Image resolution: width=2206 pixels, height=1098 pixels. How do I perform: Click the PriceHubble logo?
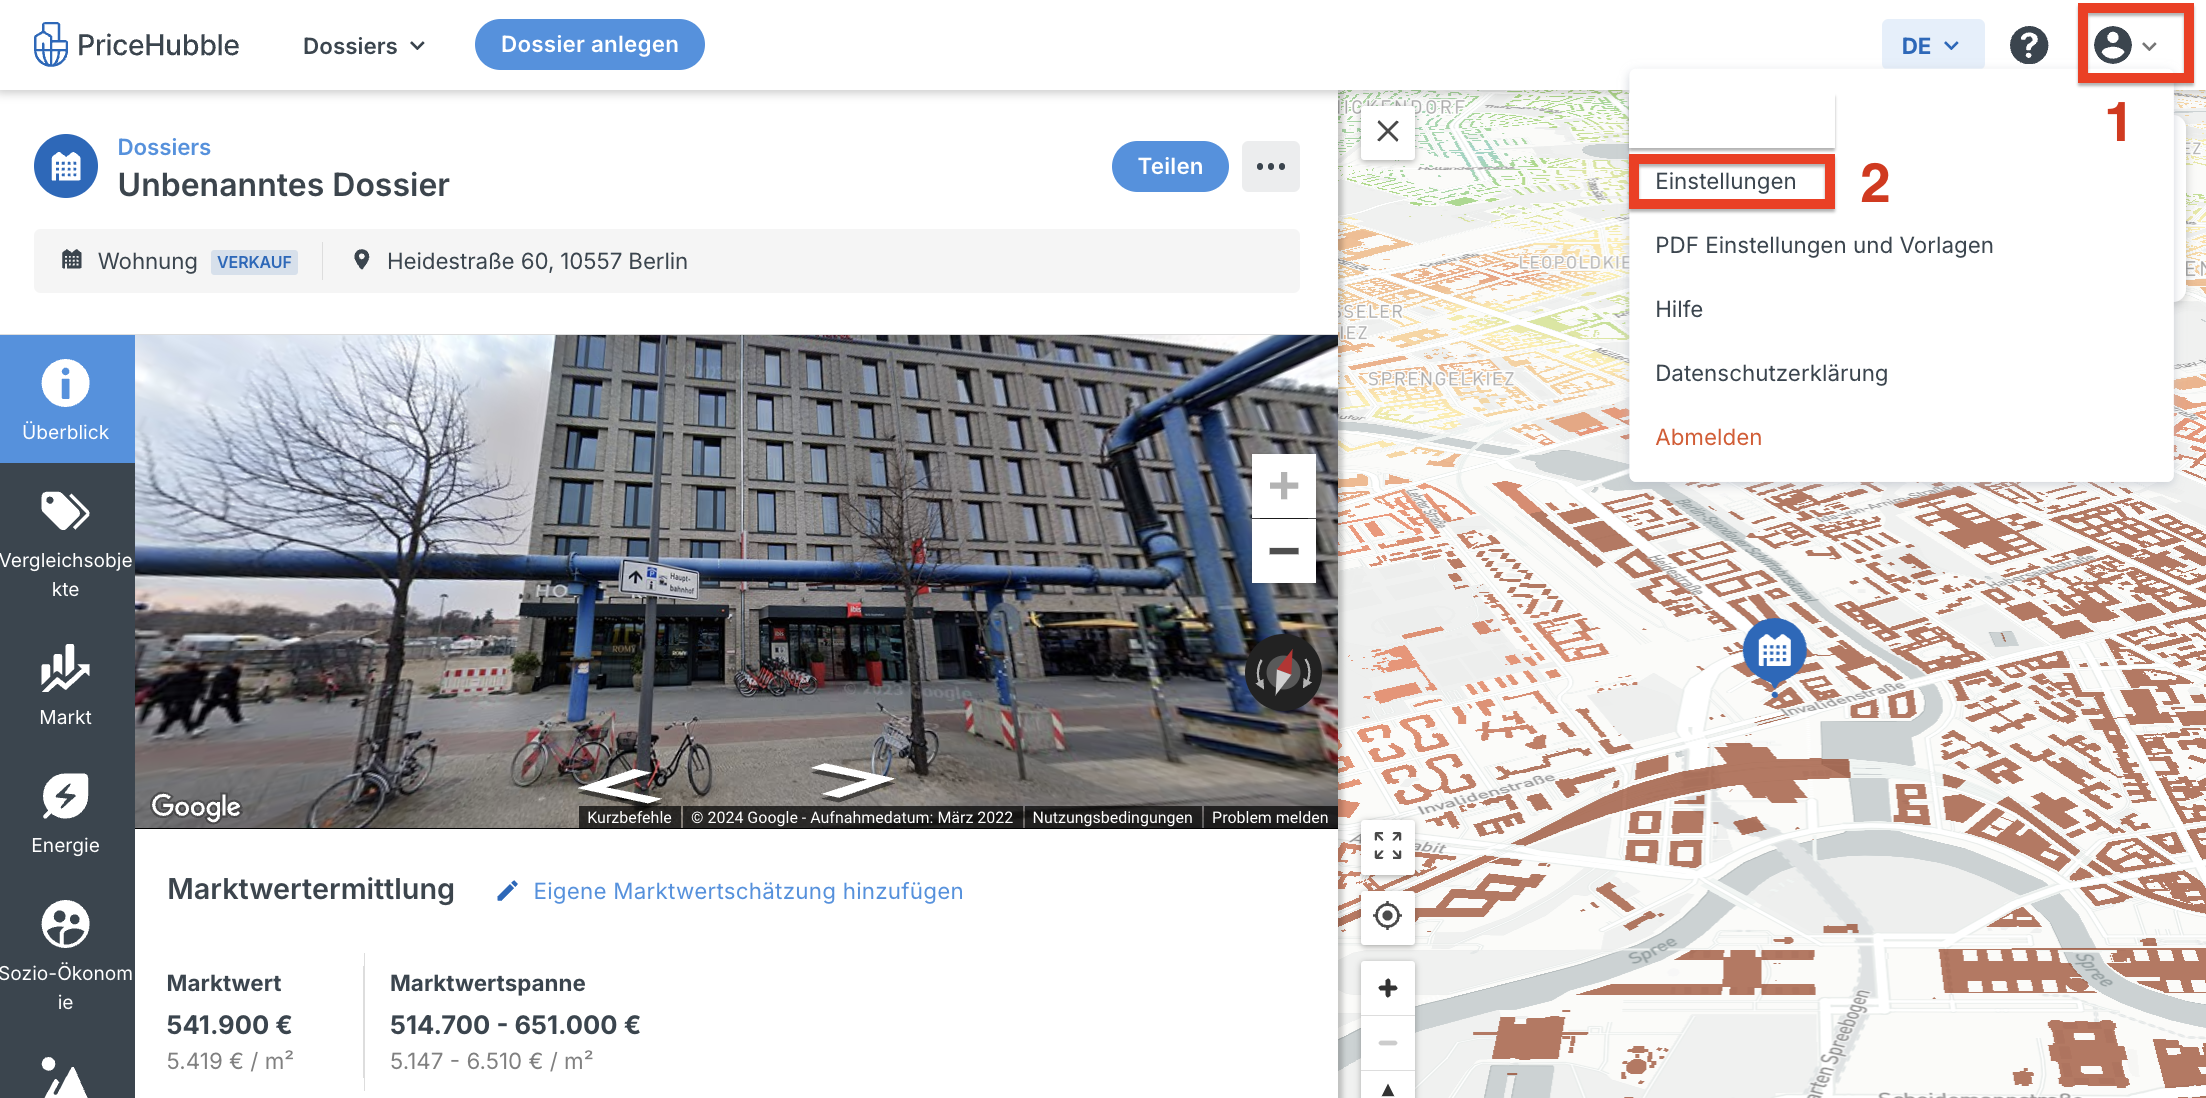[x=136, y=45]
